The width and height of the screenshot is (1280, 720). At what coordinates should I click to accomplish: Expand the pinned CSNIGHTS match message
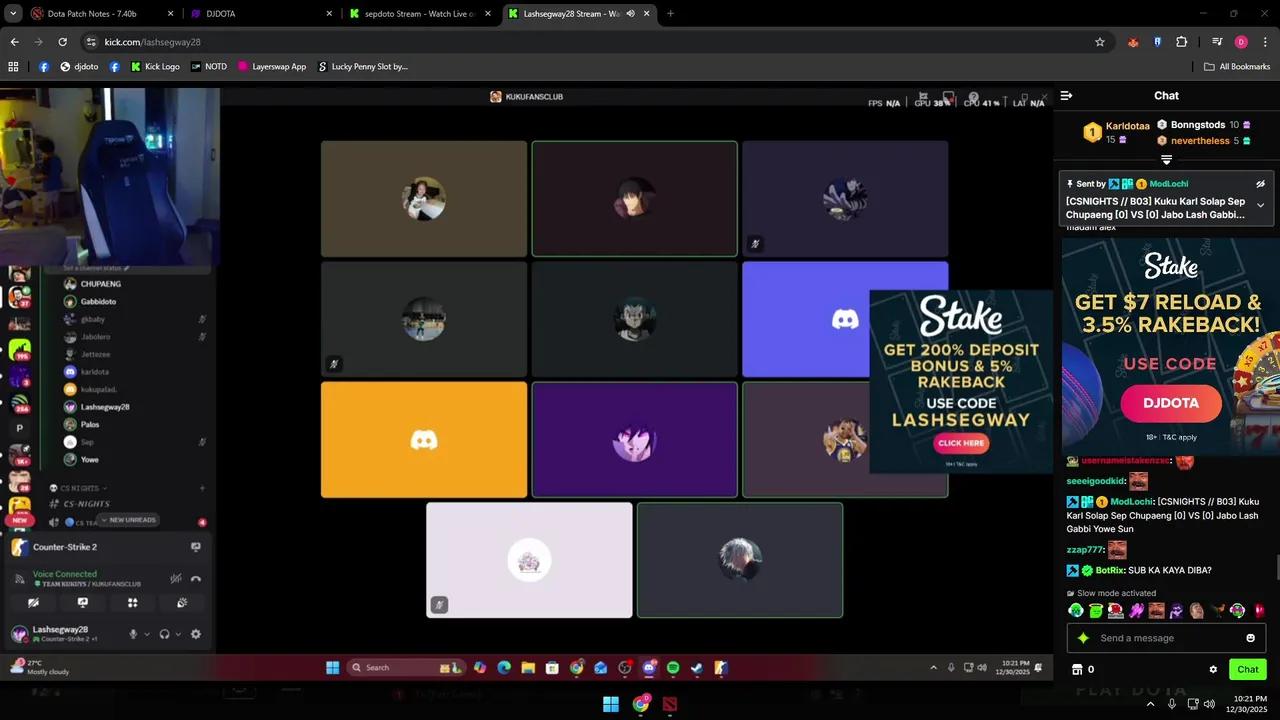[x=1260, y=205]
